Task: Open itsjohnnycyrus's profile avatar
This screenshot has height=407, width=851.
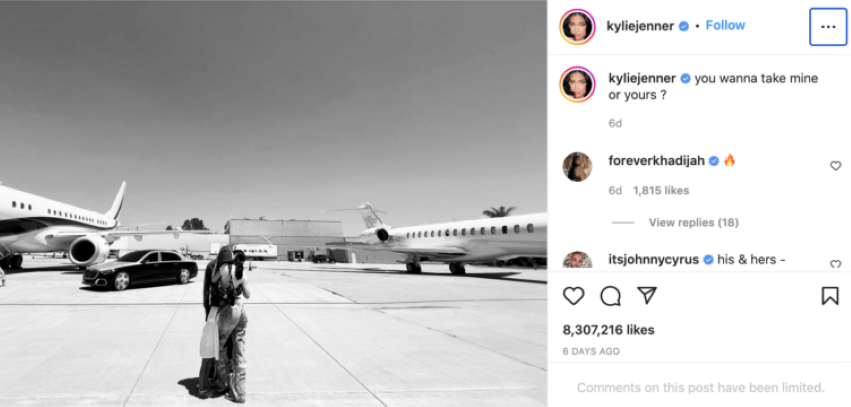Action: pyautogui.click(x=577, y=260)
